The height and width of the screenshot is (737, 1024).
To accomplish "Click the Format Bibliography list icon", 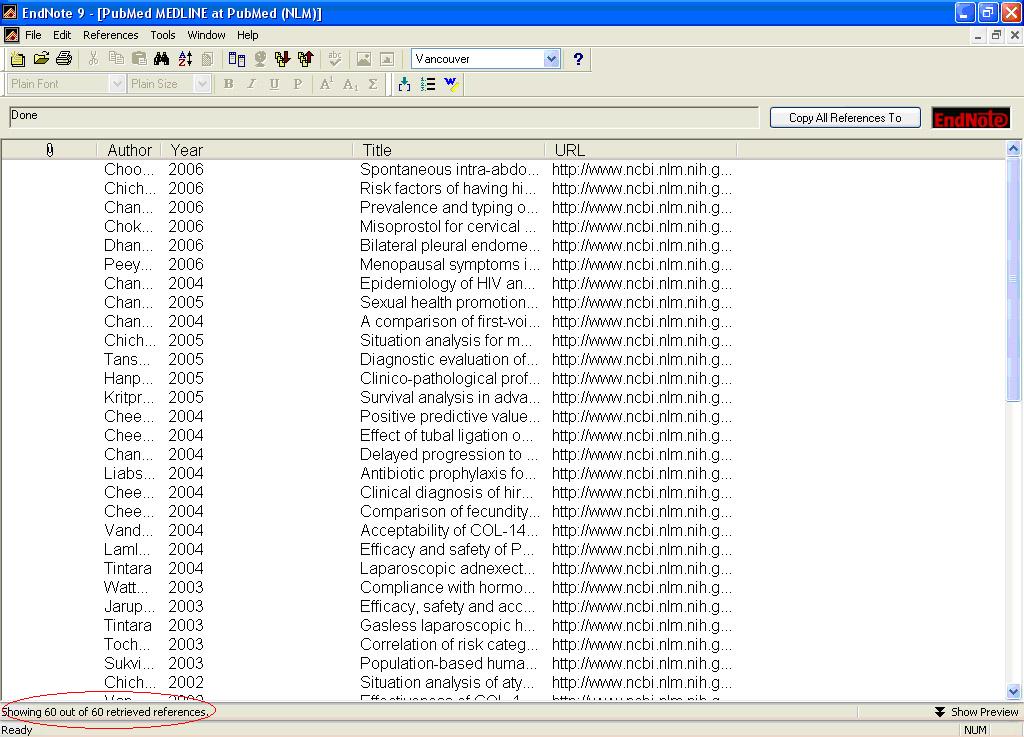I will 428,84.
